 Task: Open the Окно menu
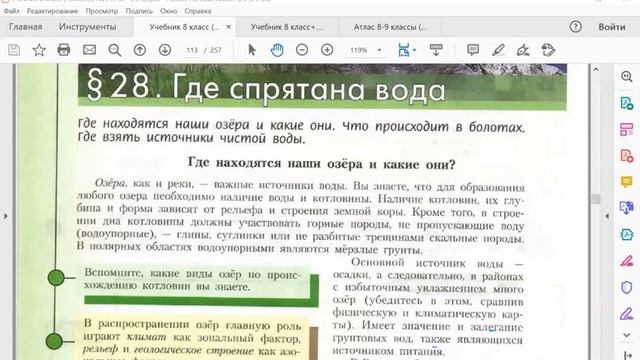click(x=169, y=11)
